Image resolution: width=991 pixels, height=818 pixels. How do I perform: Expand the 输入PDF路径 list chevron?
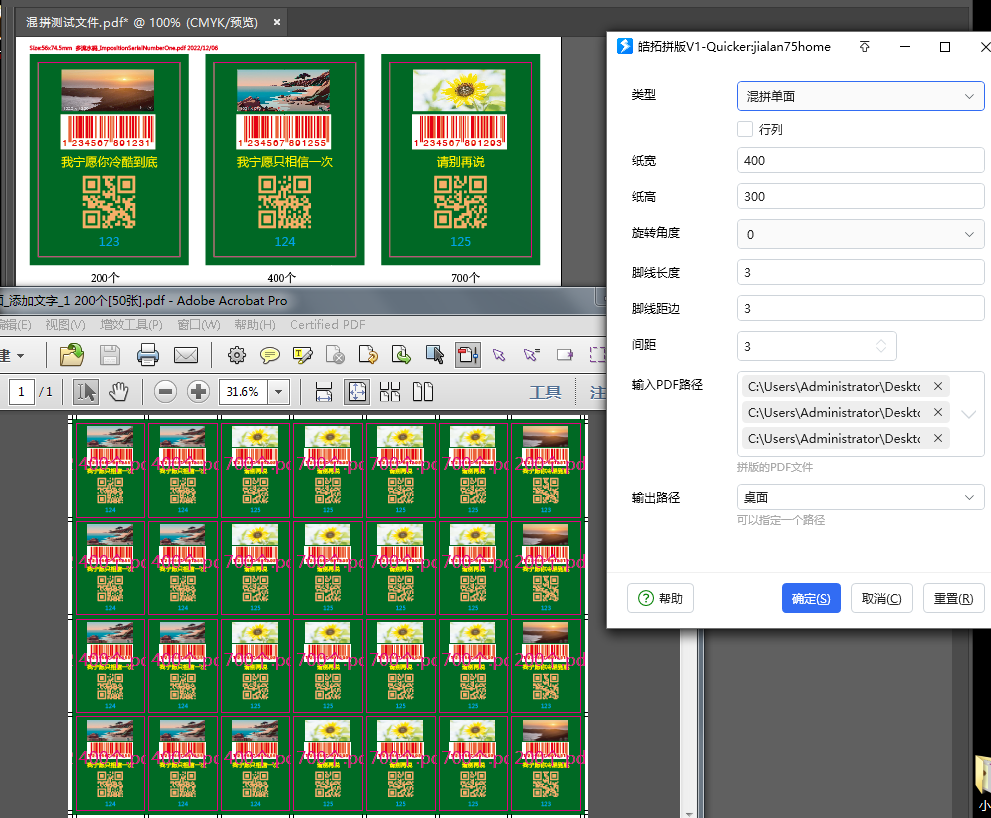click(968, 414)
